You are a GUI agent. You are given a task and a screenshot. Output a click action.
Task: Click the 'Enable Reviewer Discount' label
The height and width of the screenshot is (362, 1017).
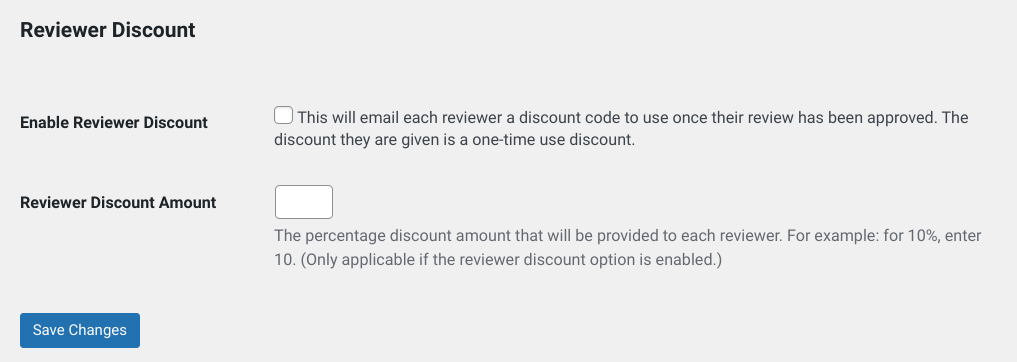pyautogui.click(x=114, y=123)
